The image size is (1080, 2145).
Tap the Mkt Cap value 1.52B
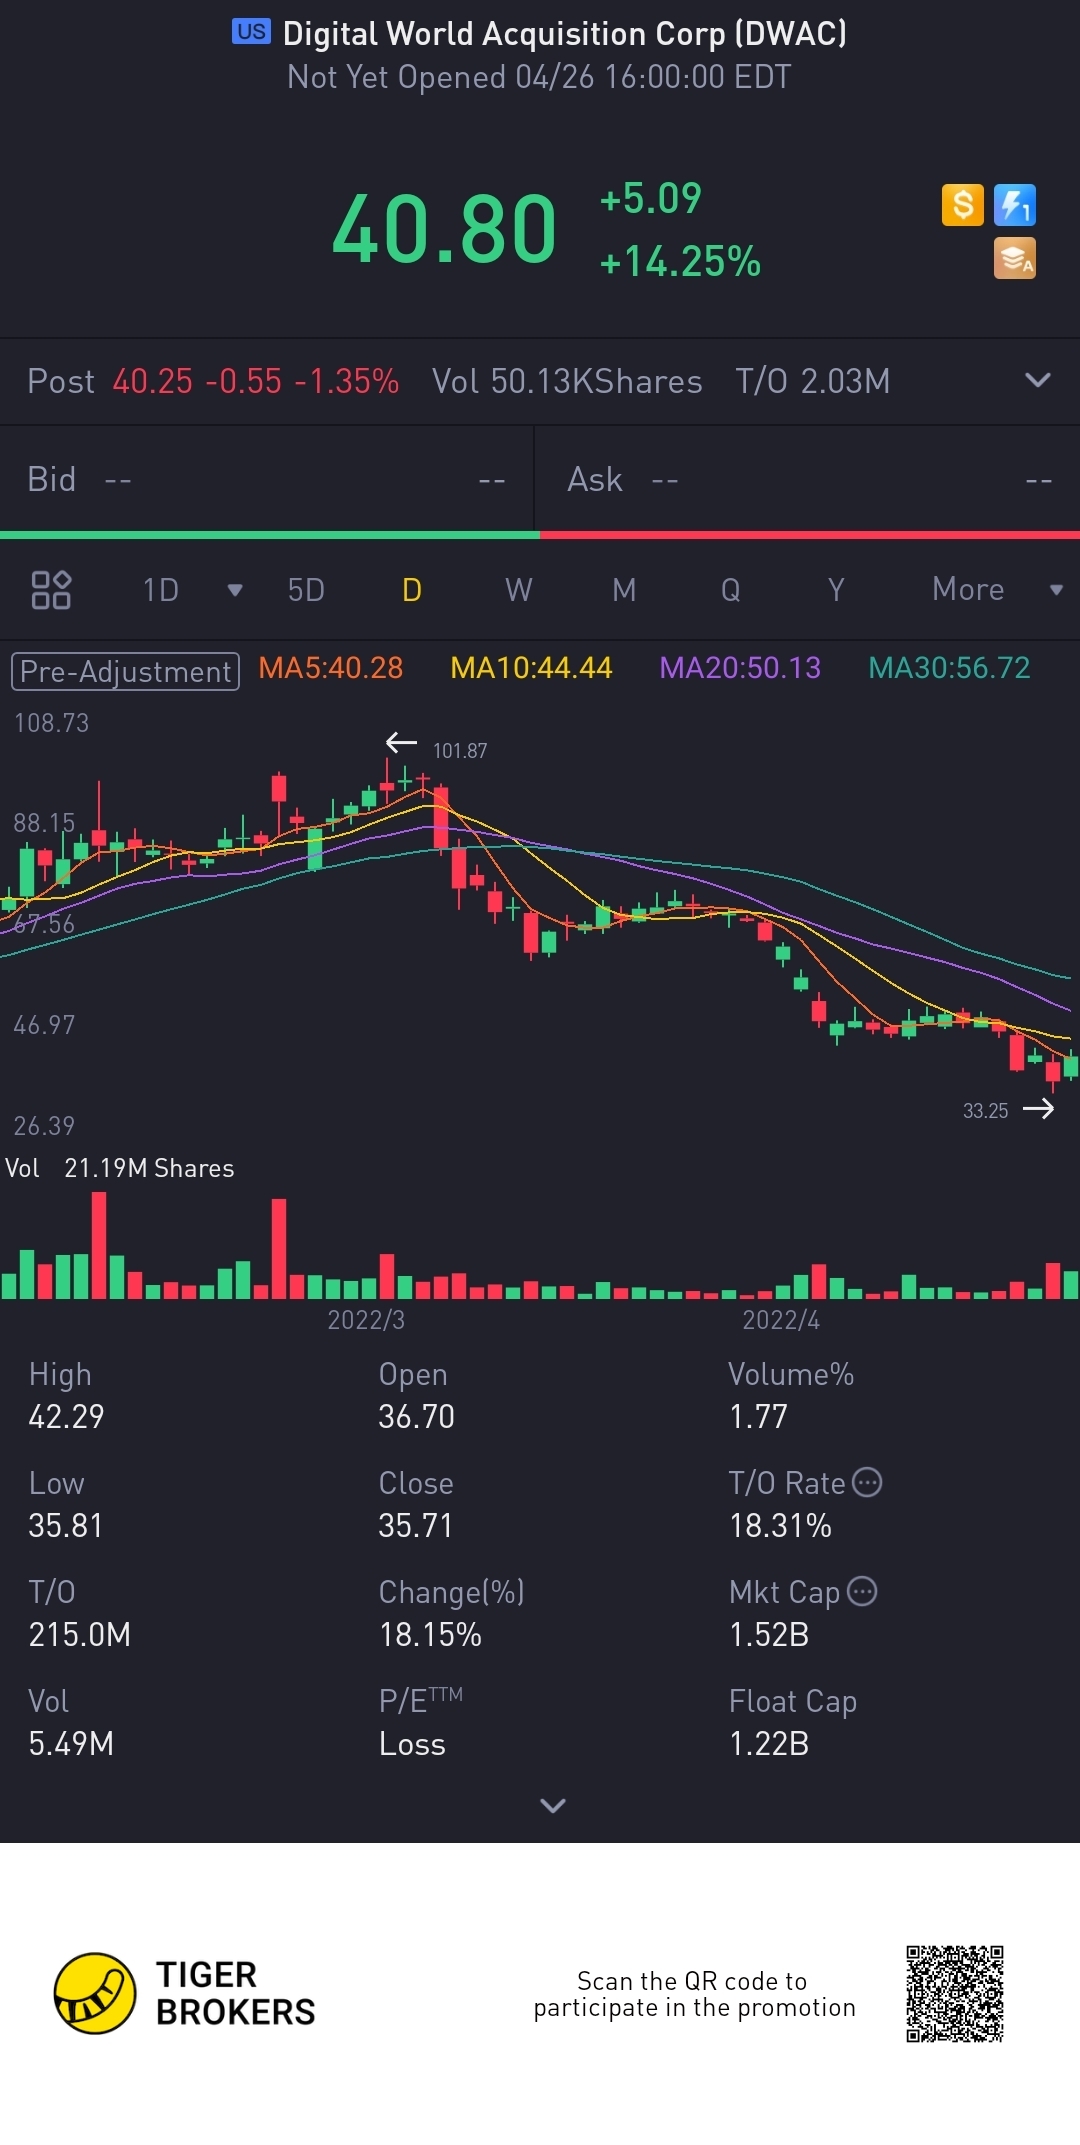click(x=769, y=1635)
